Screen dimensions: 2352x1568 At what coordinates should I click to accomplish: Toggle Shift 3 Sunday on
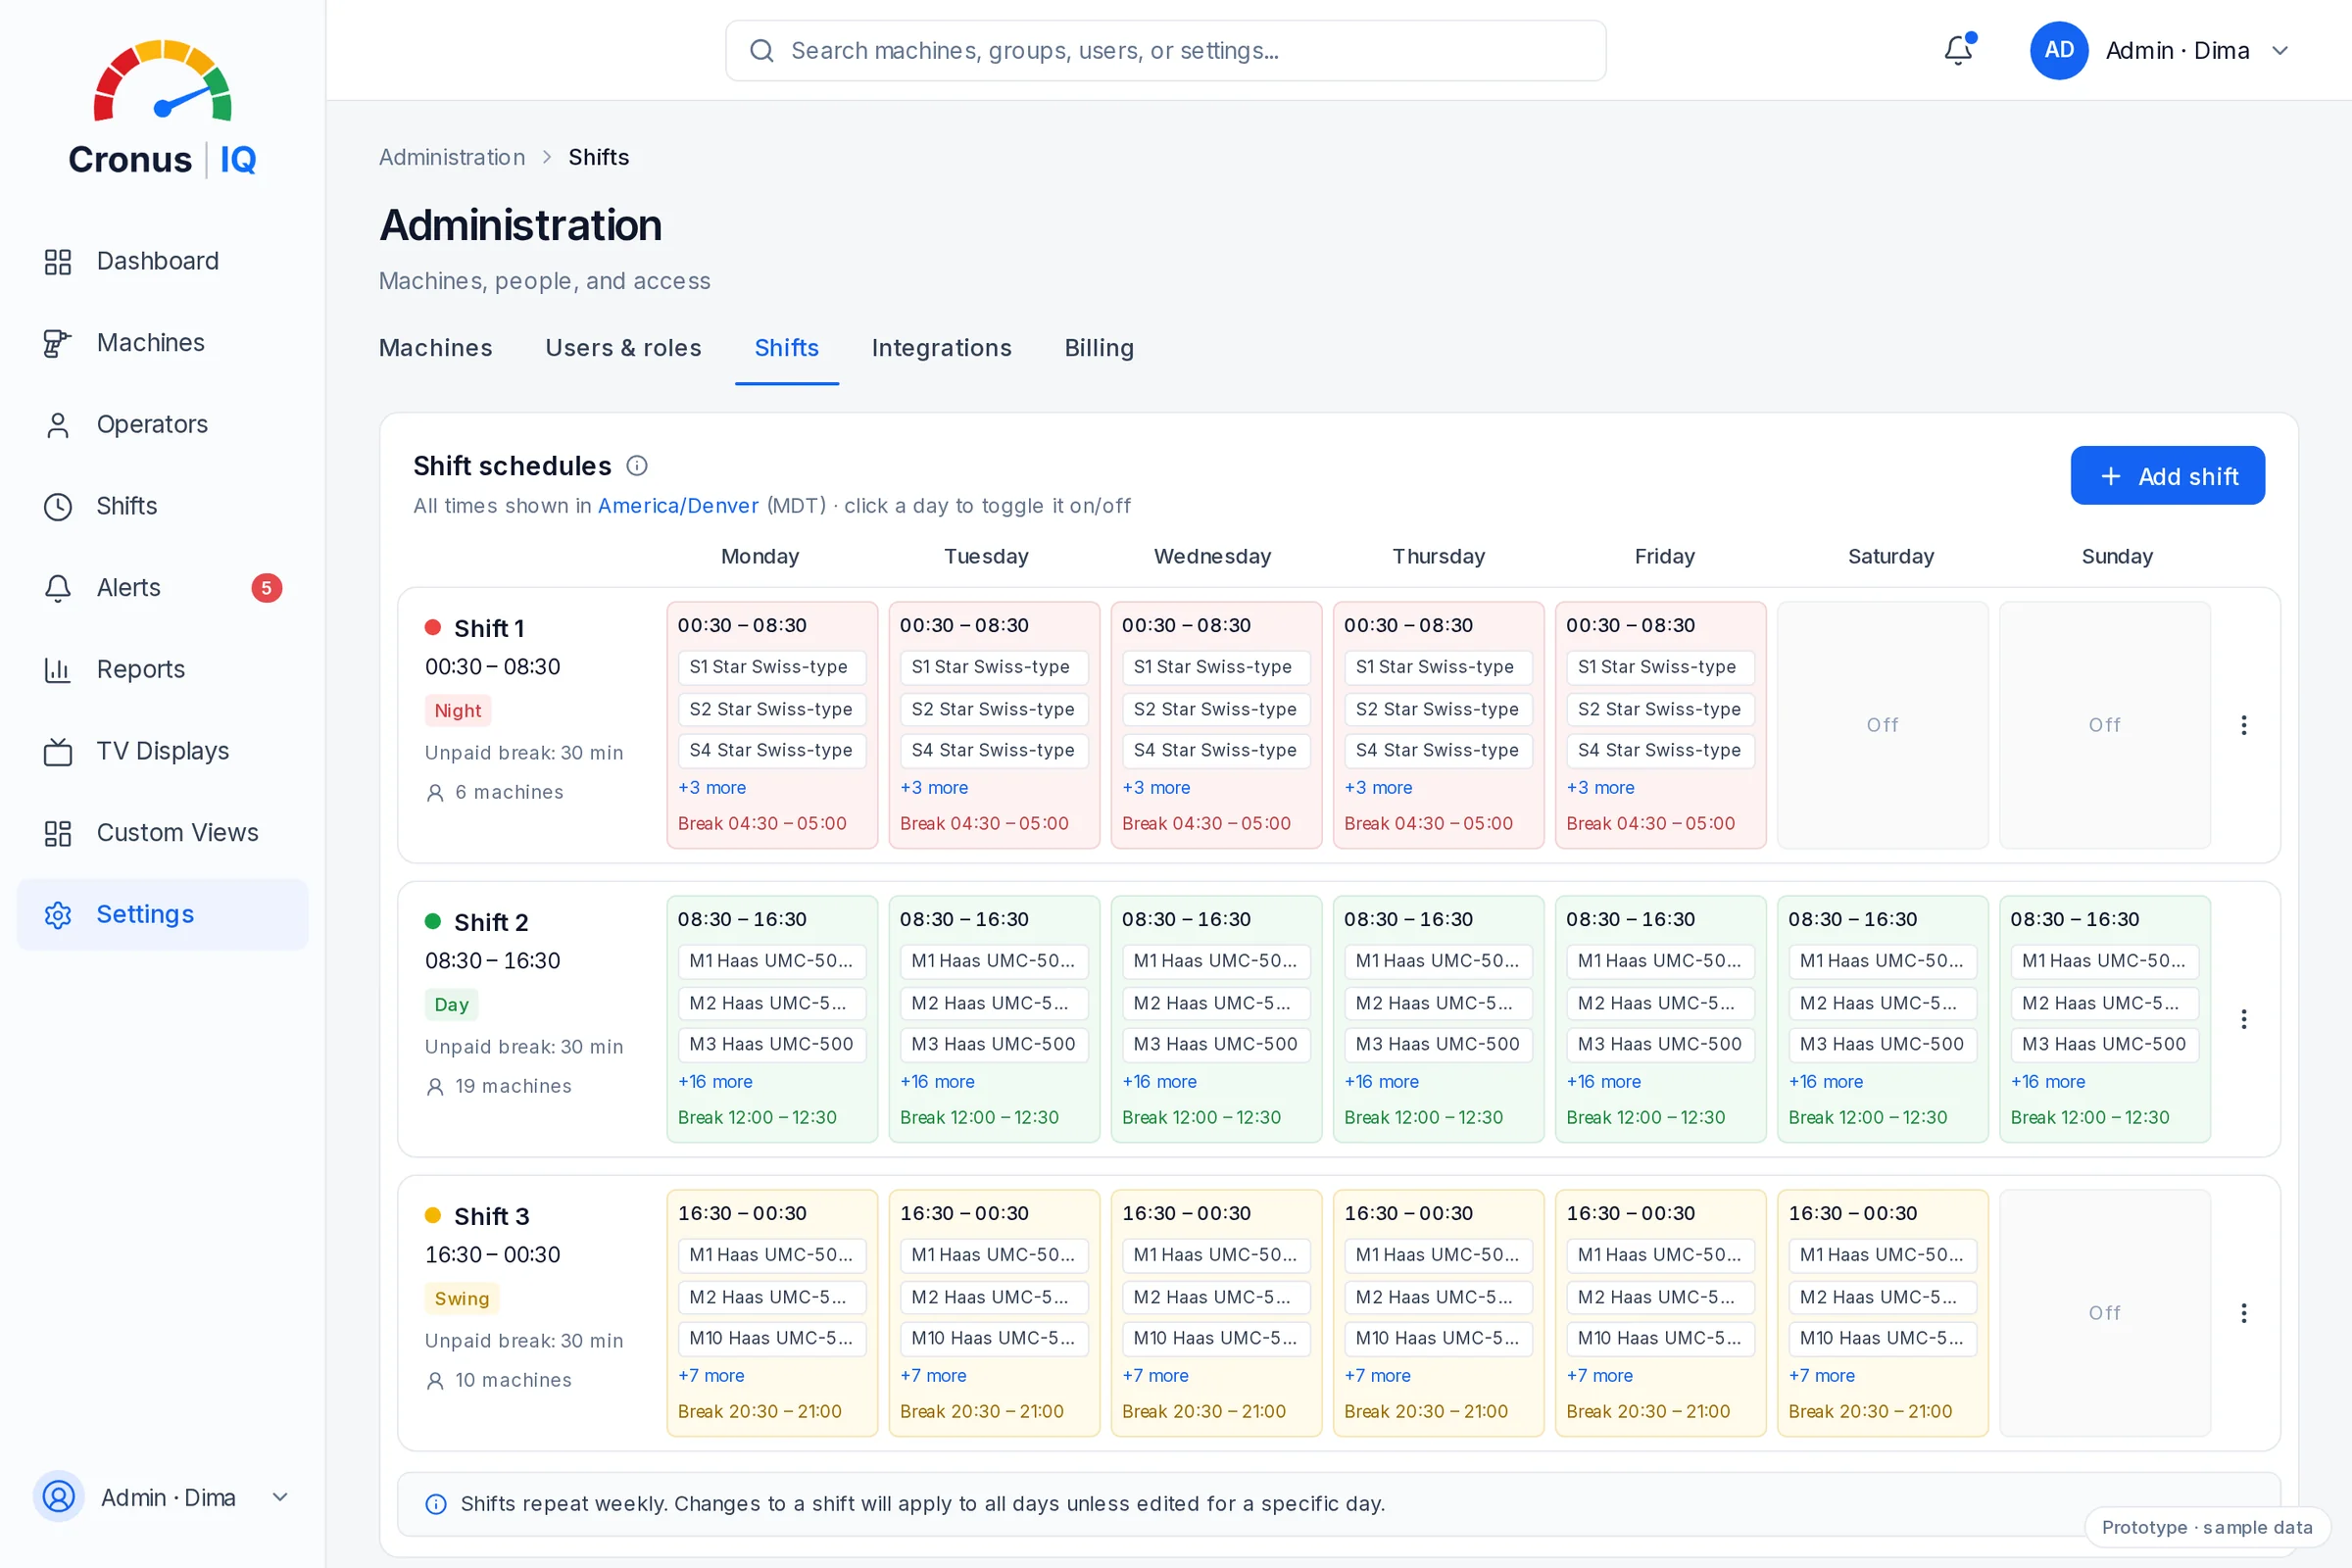click(x=2104, y=1313)
